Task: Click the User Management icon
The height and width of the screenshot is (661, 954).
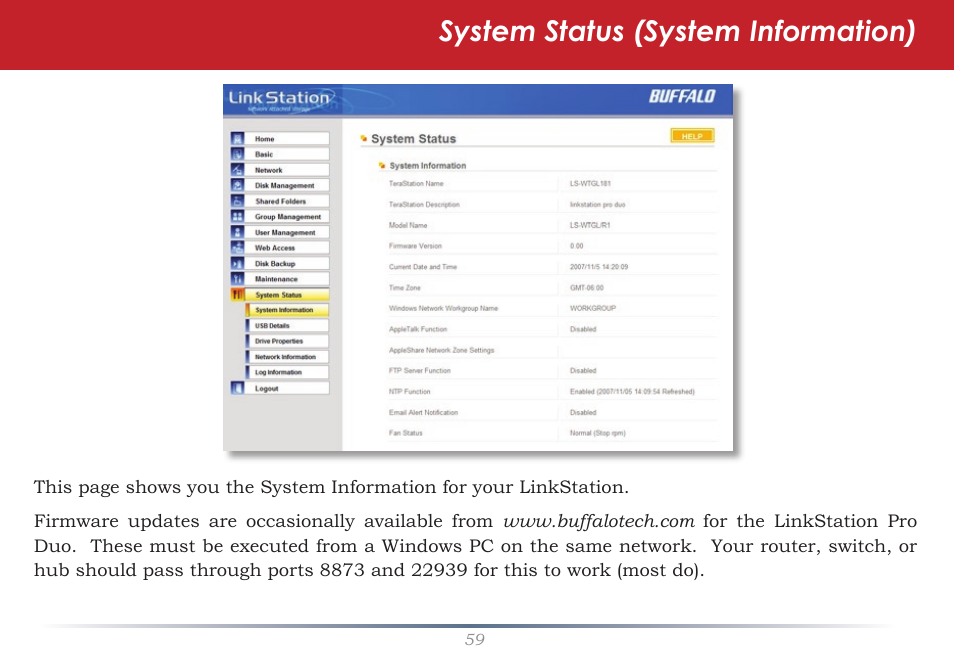Action: point(237,232)
